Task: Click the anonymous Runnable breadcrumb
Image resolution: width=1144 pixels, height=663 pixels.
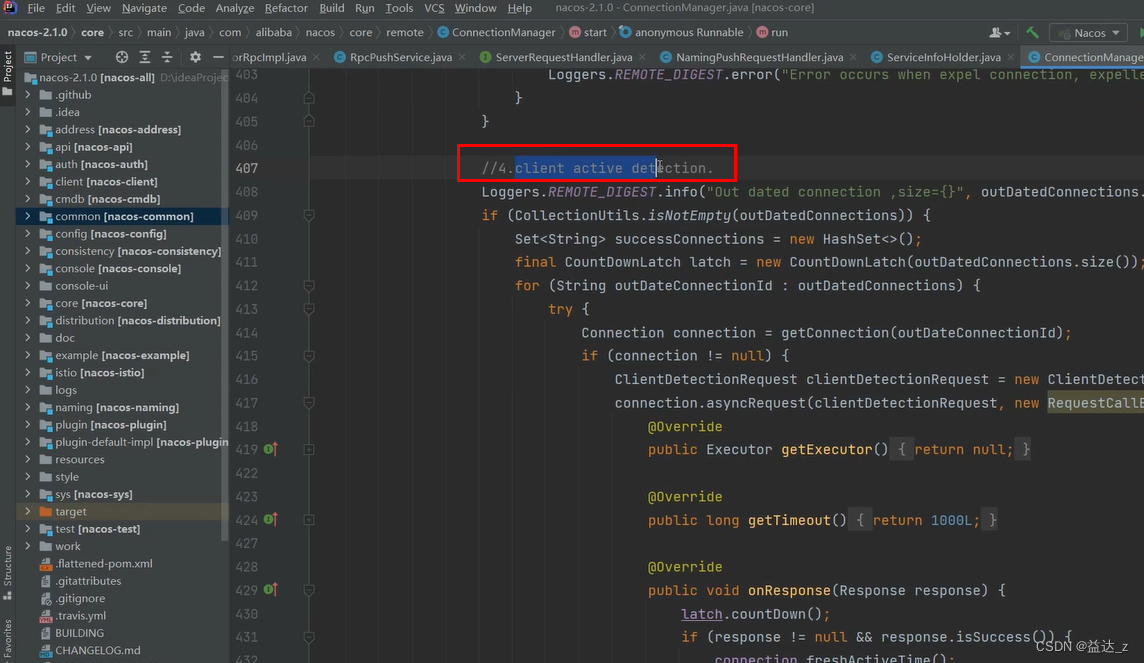Action: [681, 33]
